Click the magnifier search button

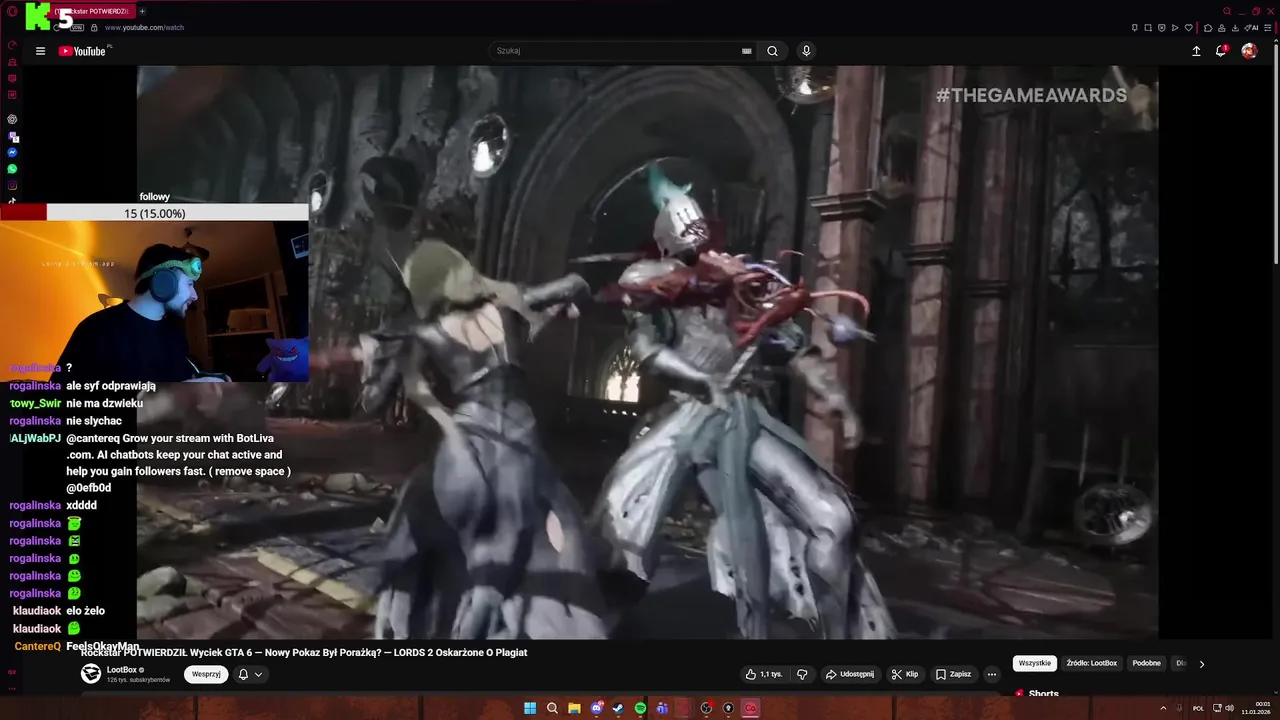pyautogui.click(x=772, y=51)
